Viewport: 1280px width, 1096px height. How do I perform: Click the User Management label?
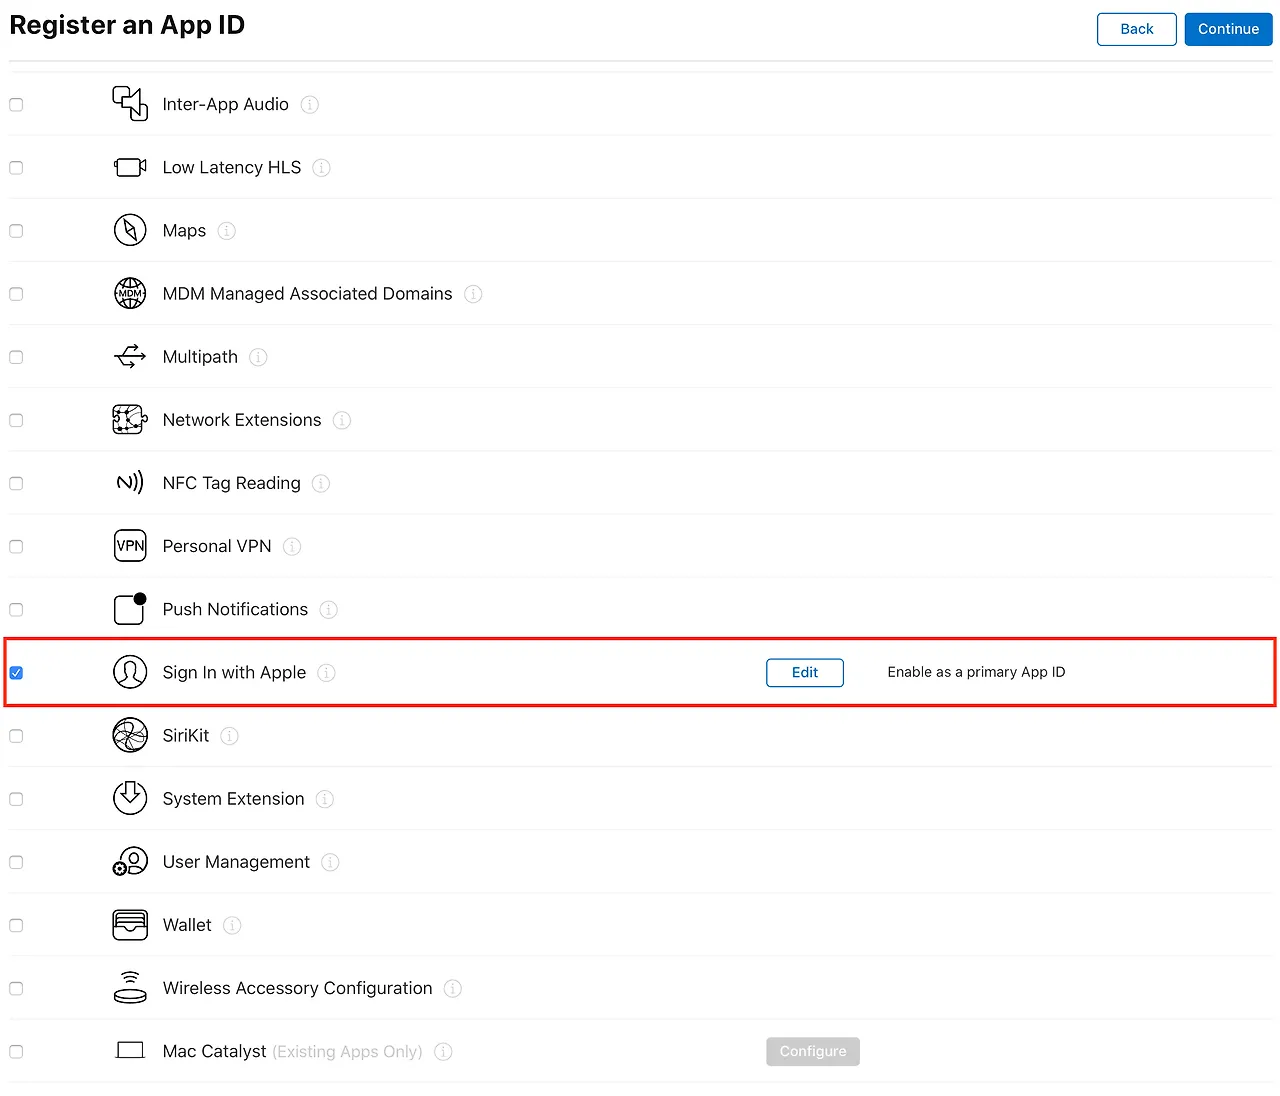(x=236, y=862)
